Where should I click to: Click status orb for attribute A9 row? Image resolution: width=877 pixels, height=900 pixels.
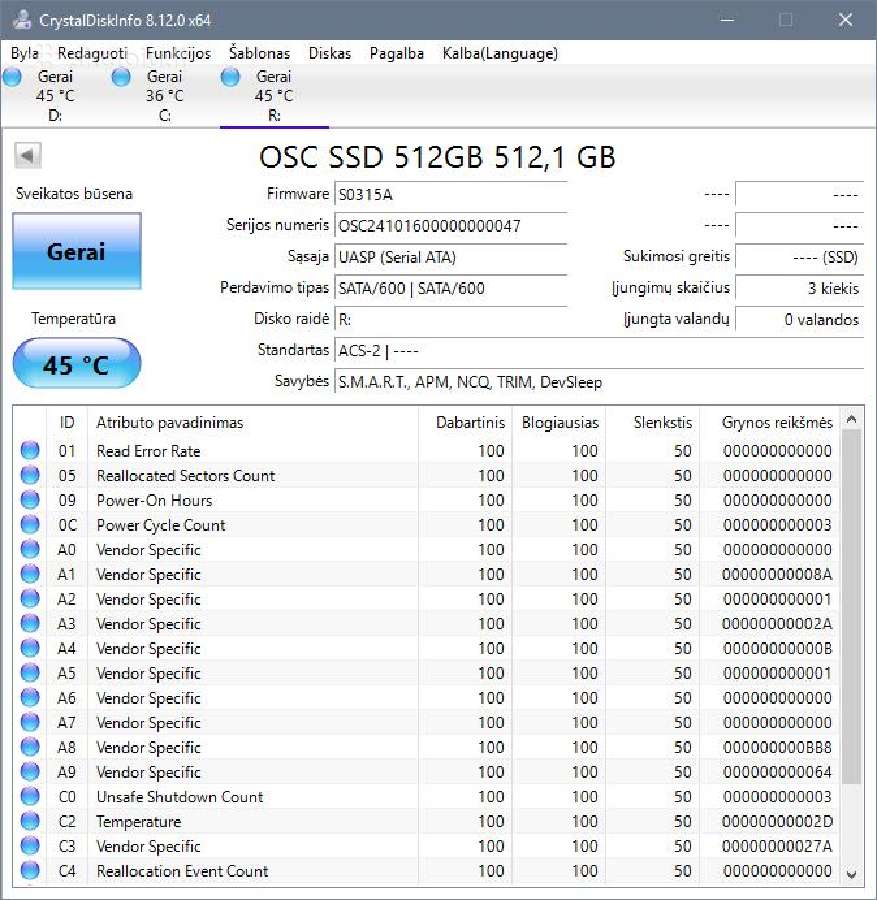tap(30, 771)
